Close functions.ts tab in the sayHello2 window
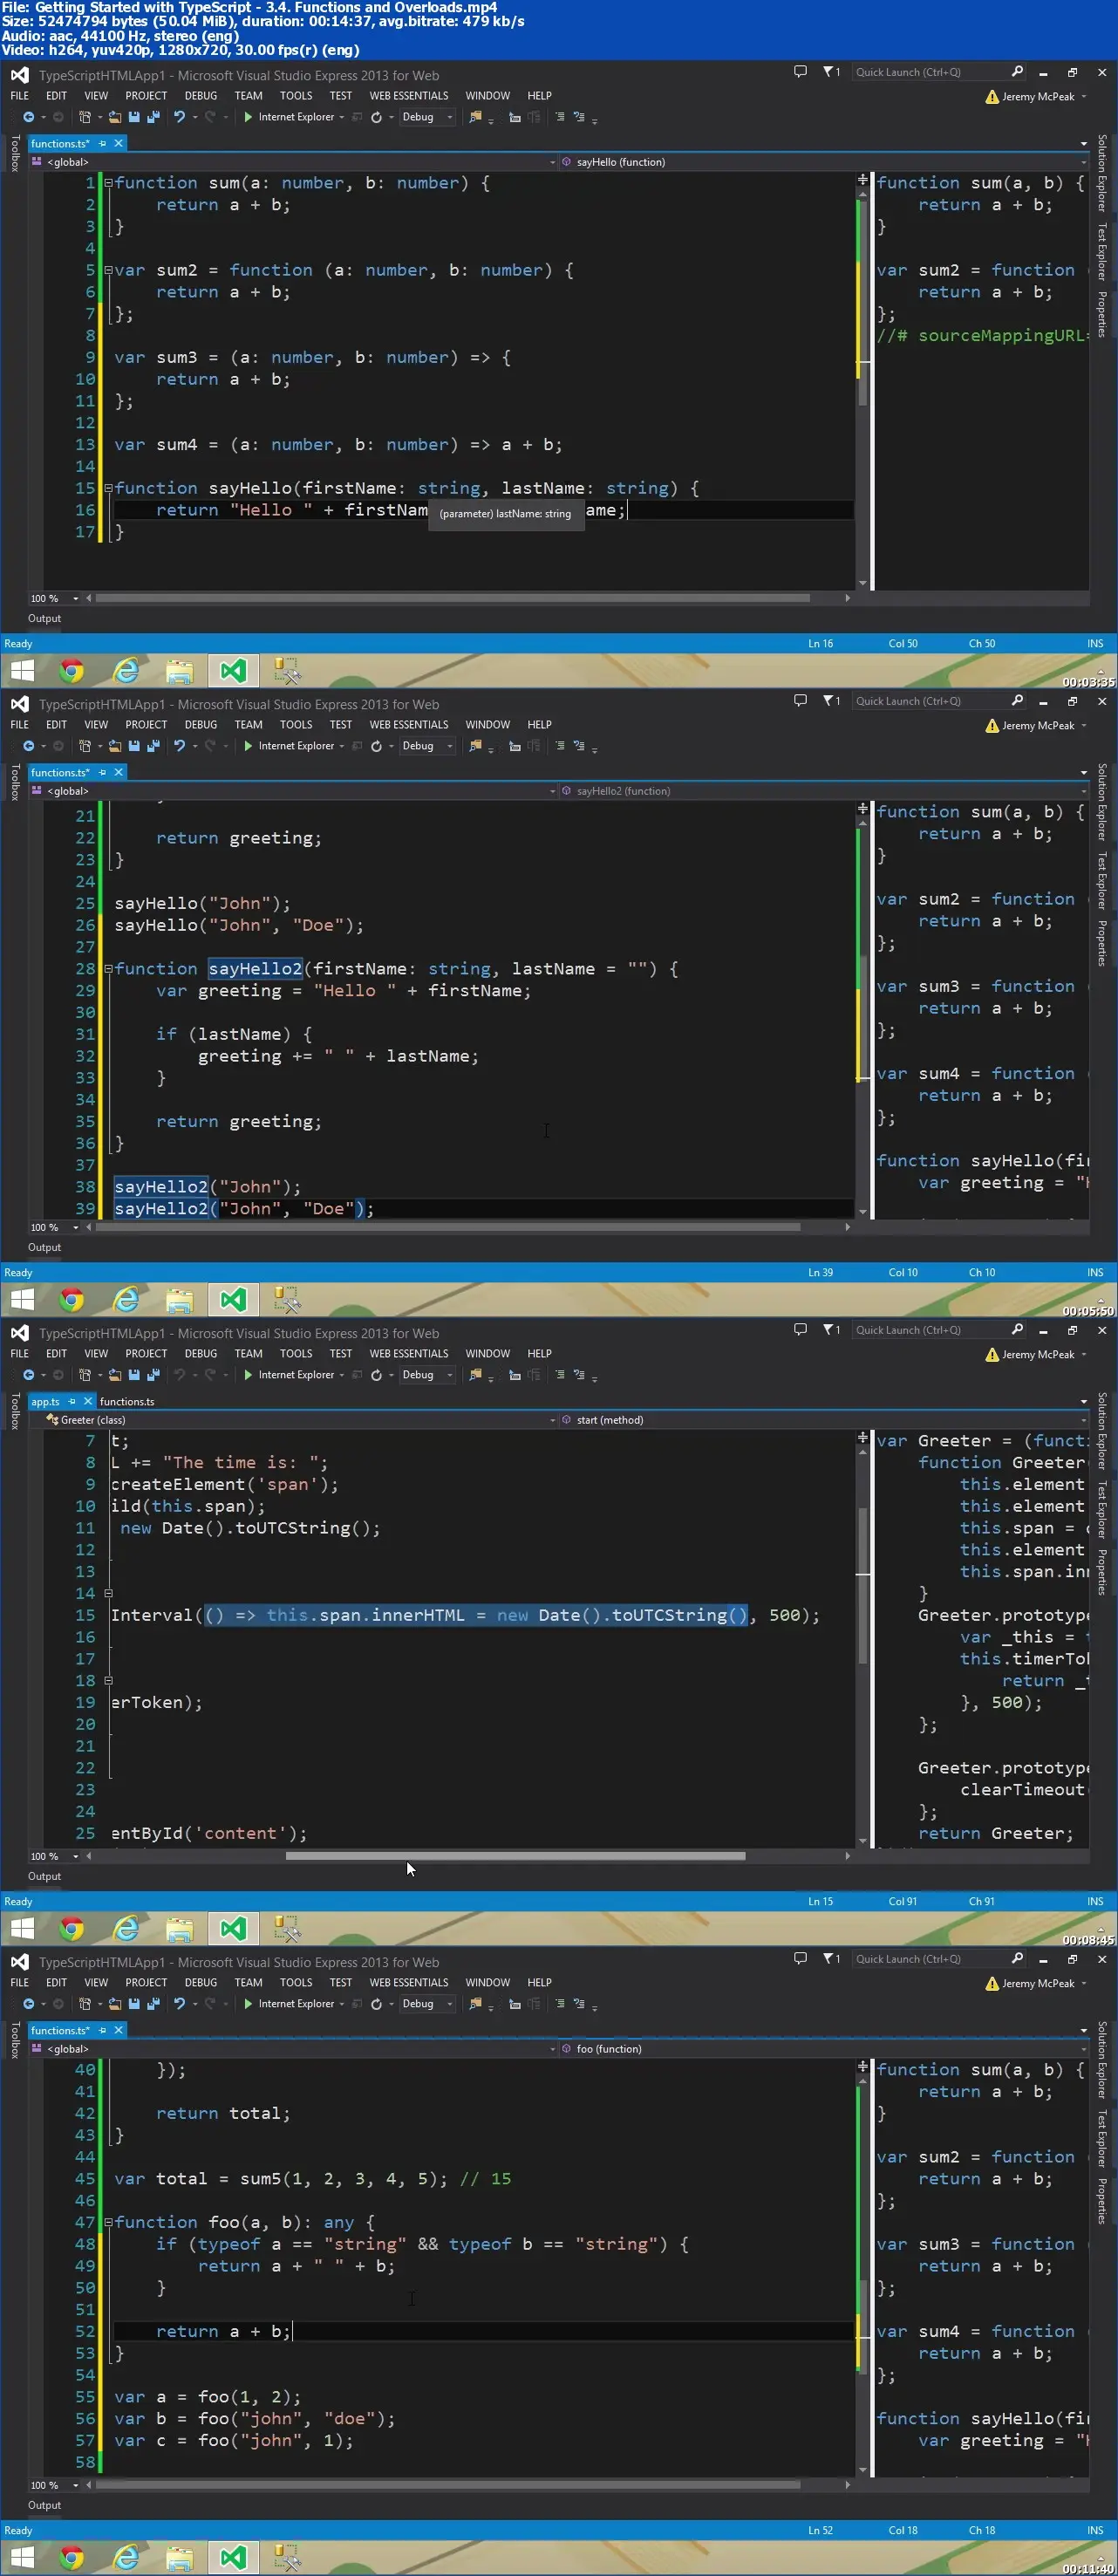The width and height of the screenshot is (1118, 2576). [118, 773]
